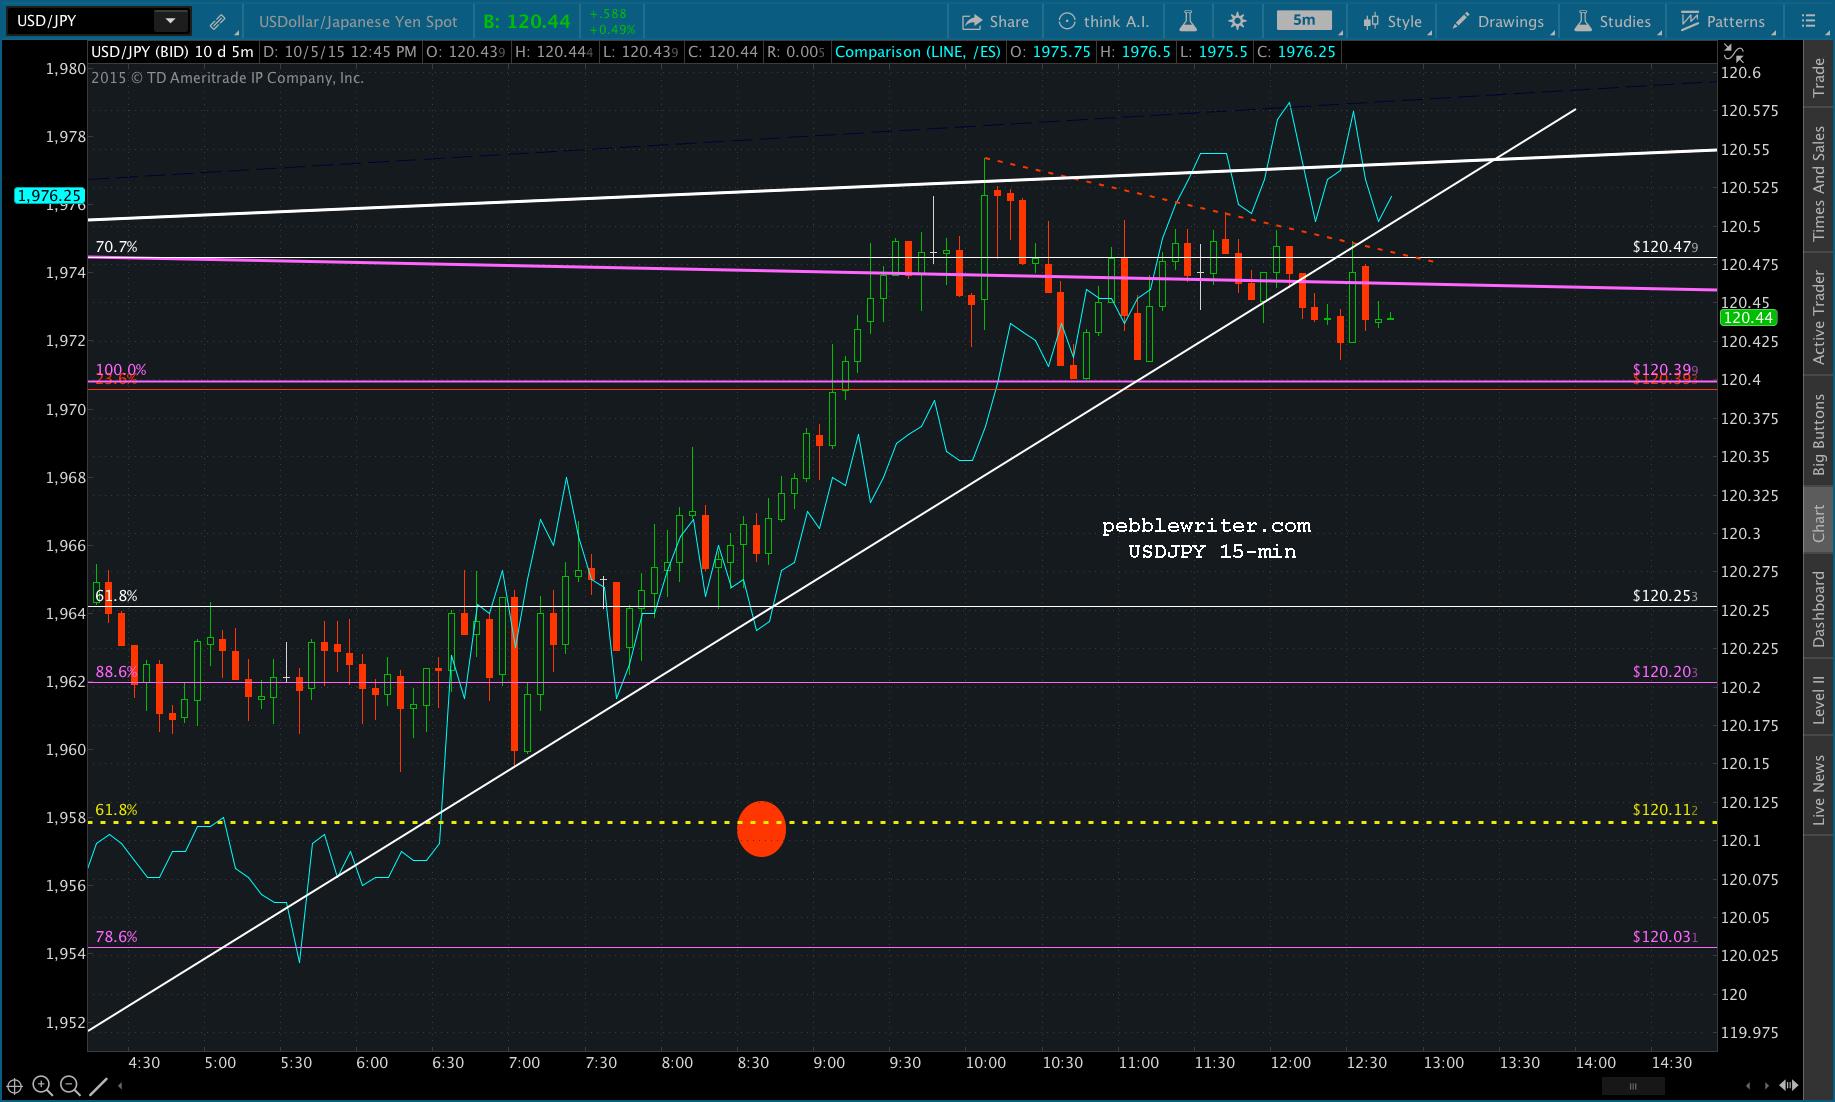Open the Level II side tab
This screenshot has width=1835, height=1102.
tap(1819, 699)
